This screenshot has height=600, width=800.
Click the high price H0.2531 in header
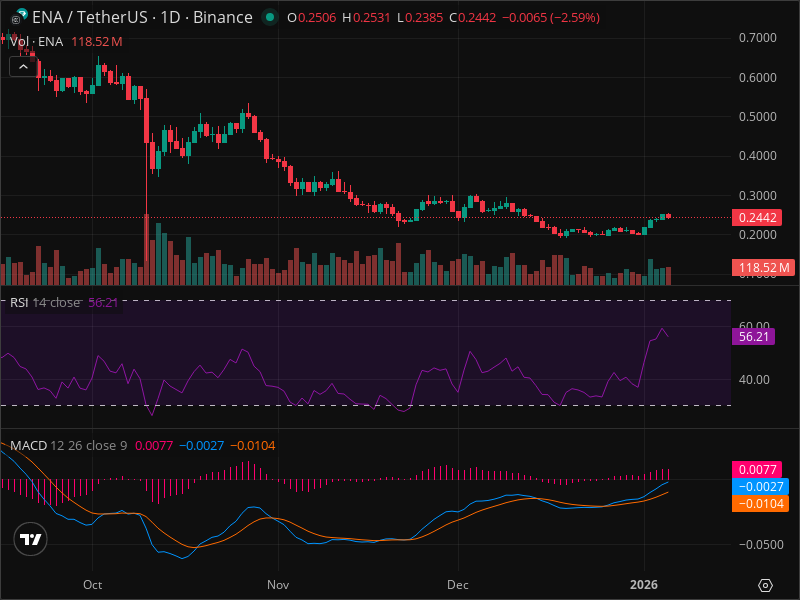coord(366,18)
